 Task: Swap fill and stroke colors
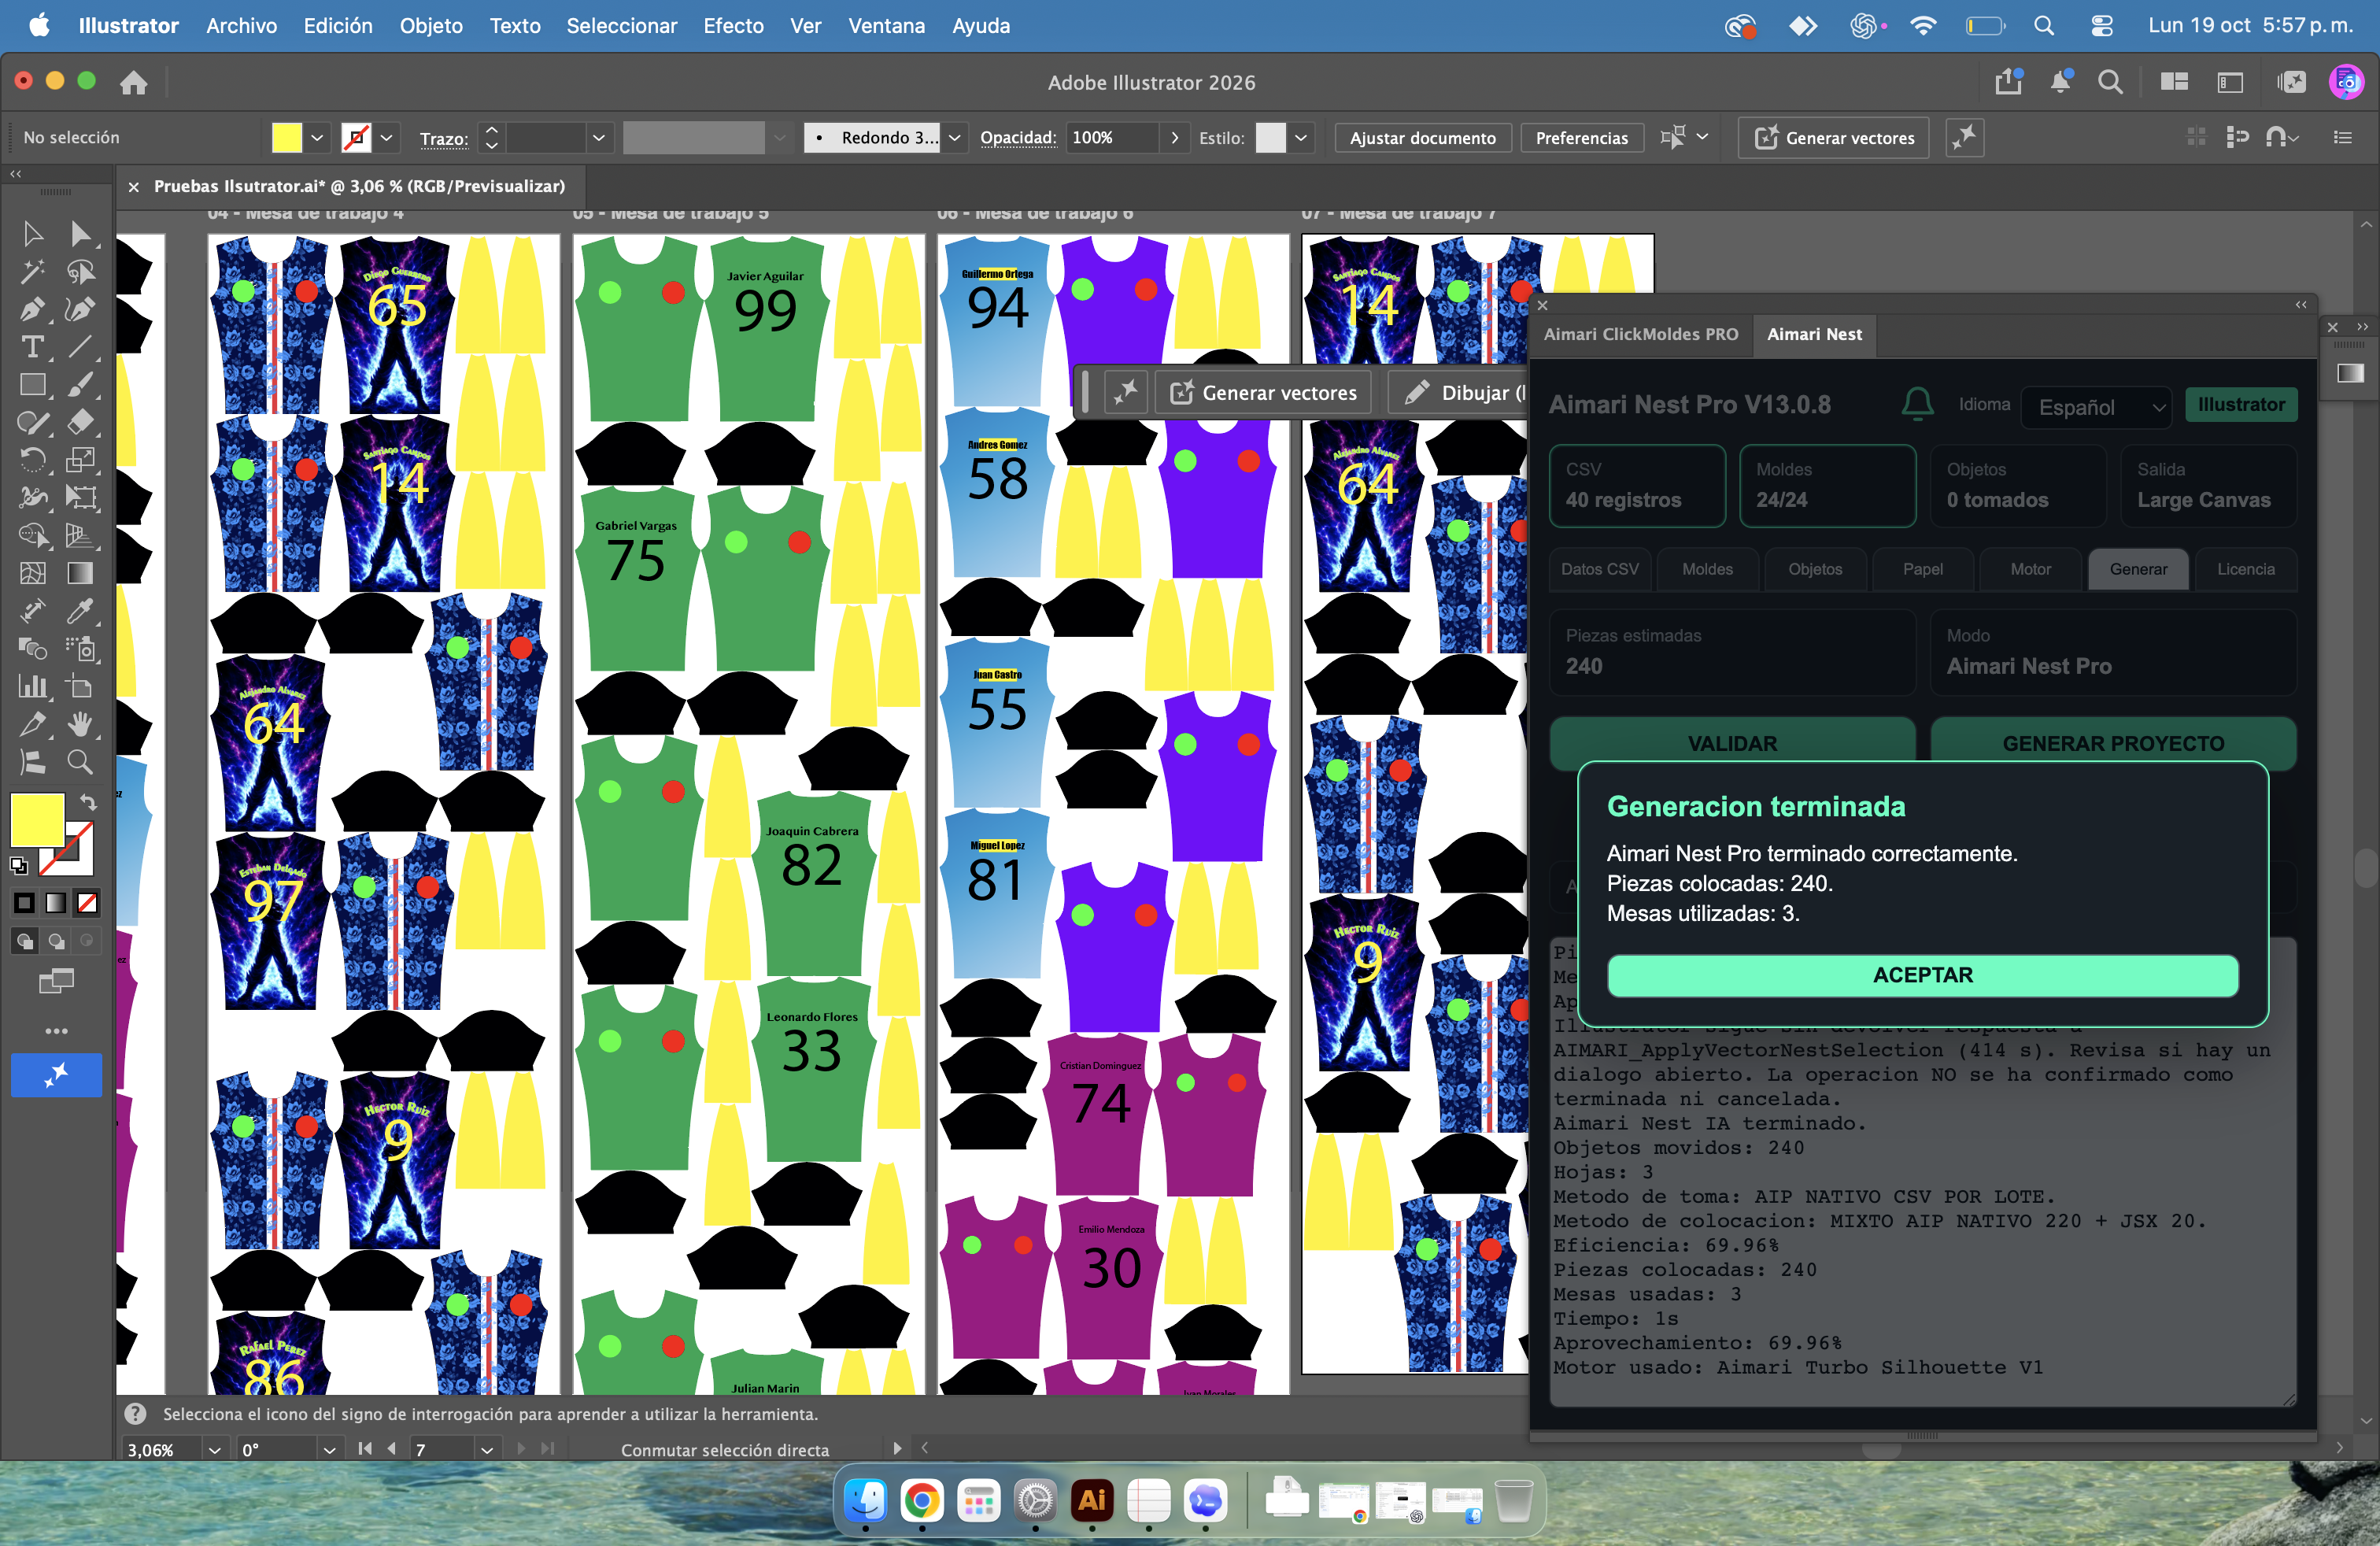pos(88,802)
